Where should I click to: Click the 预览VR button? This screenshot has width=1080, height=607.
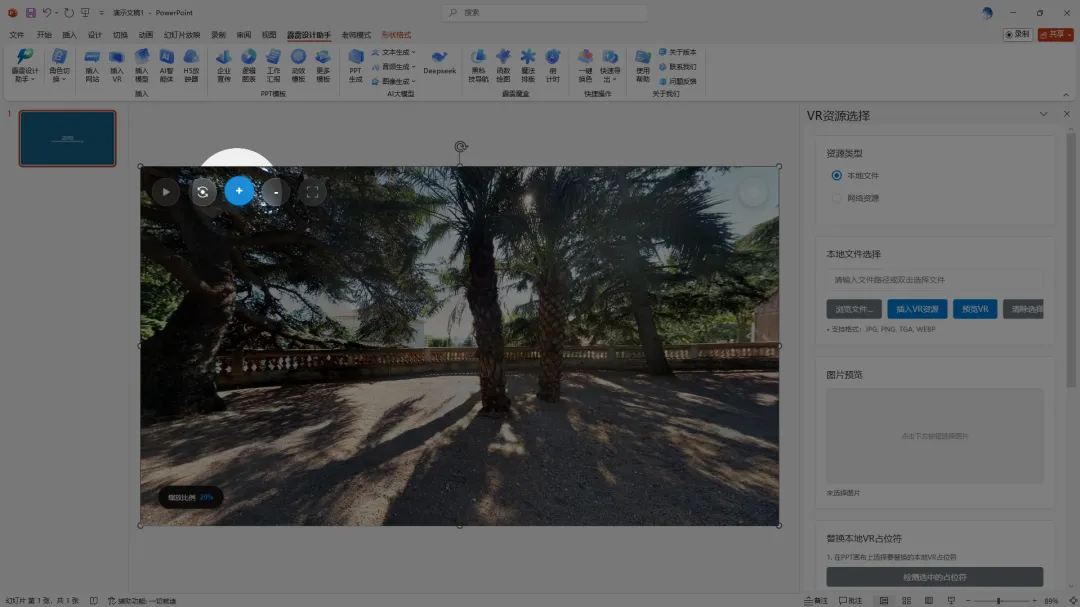(x=975, y=309)
